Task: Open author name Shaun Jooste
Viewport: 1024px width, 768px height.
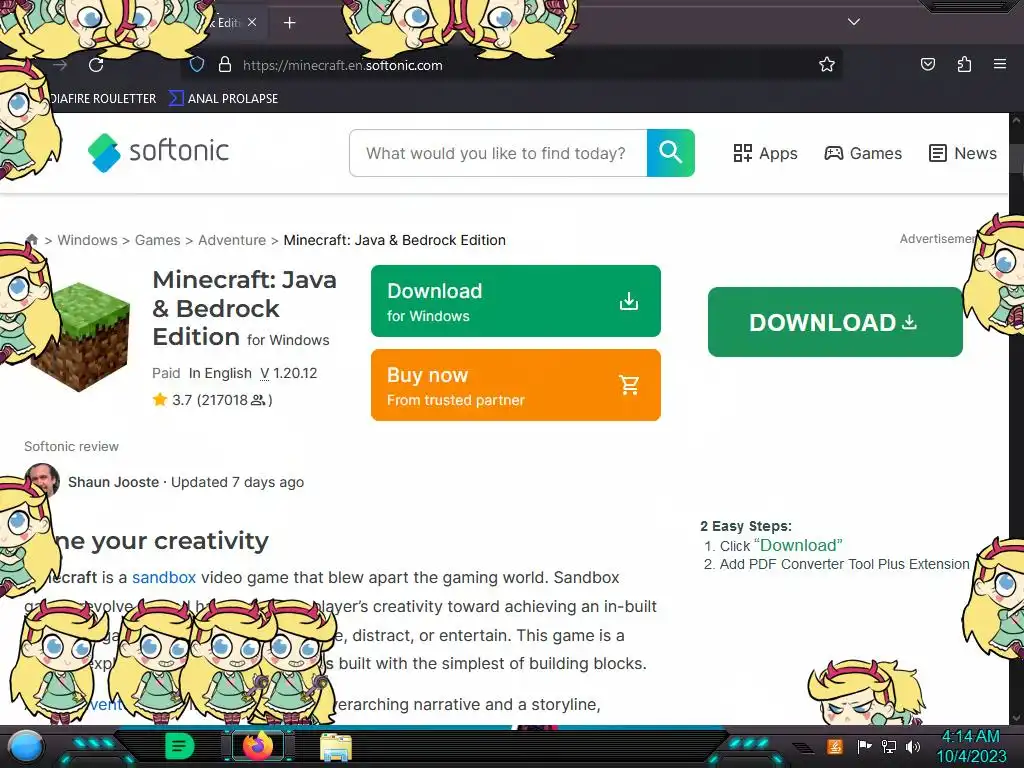Action: [x=114, y=482]
